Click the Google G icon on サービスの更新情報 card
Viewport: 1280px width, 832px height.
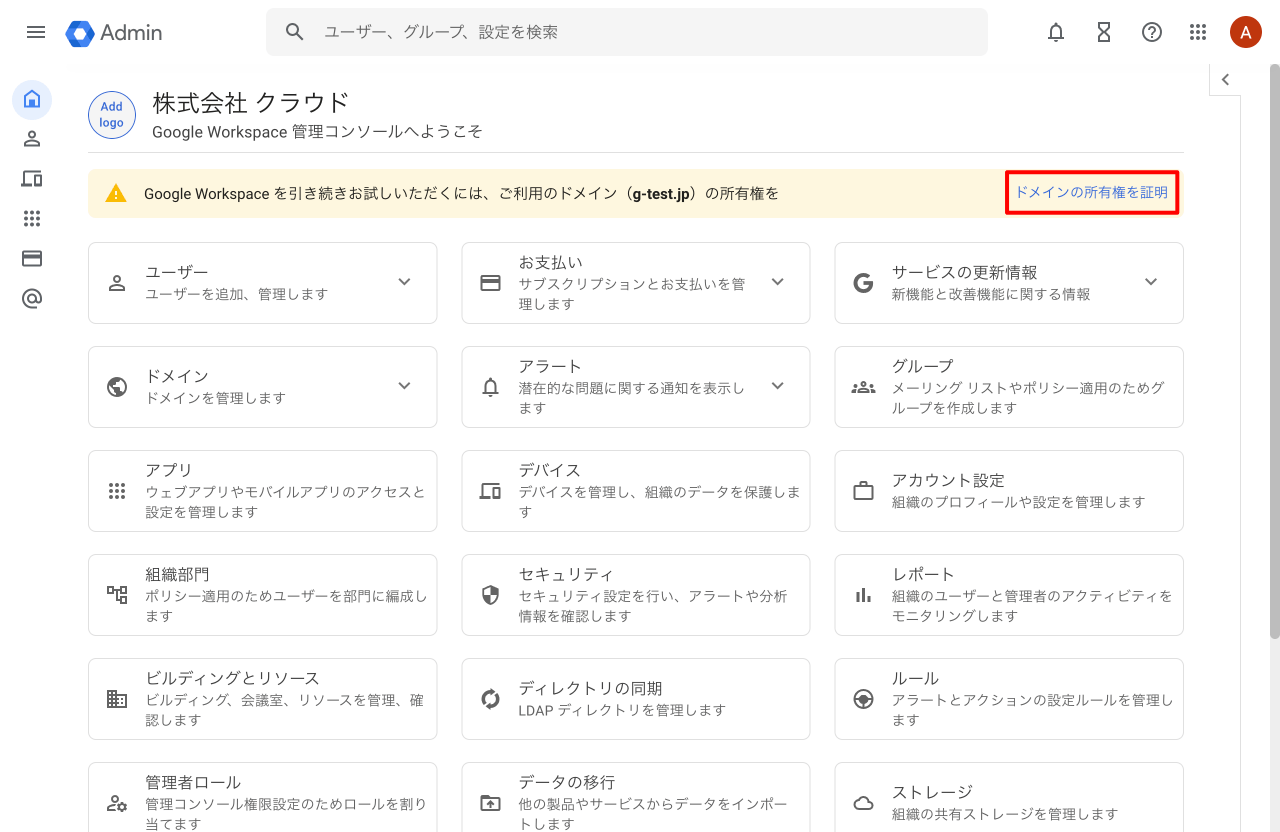tap(863, 283)
